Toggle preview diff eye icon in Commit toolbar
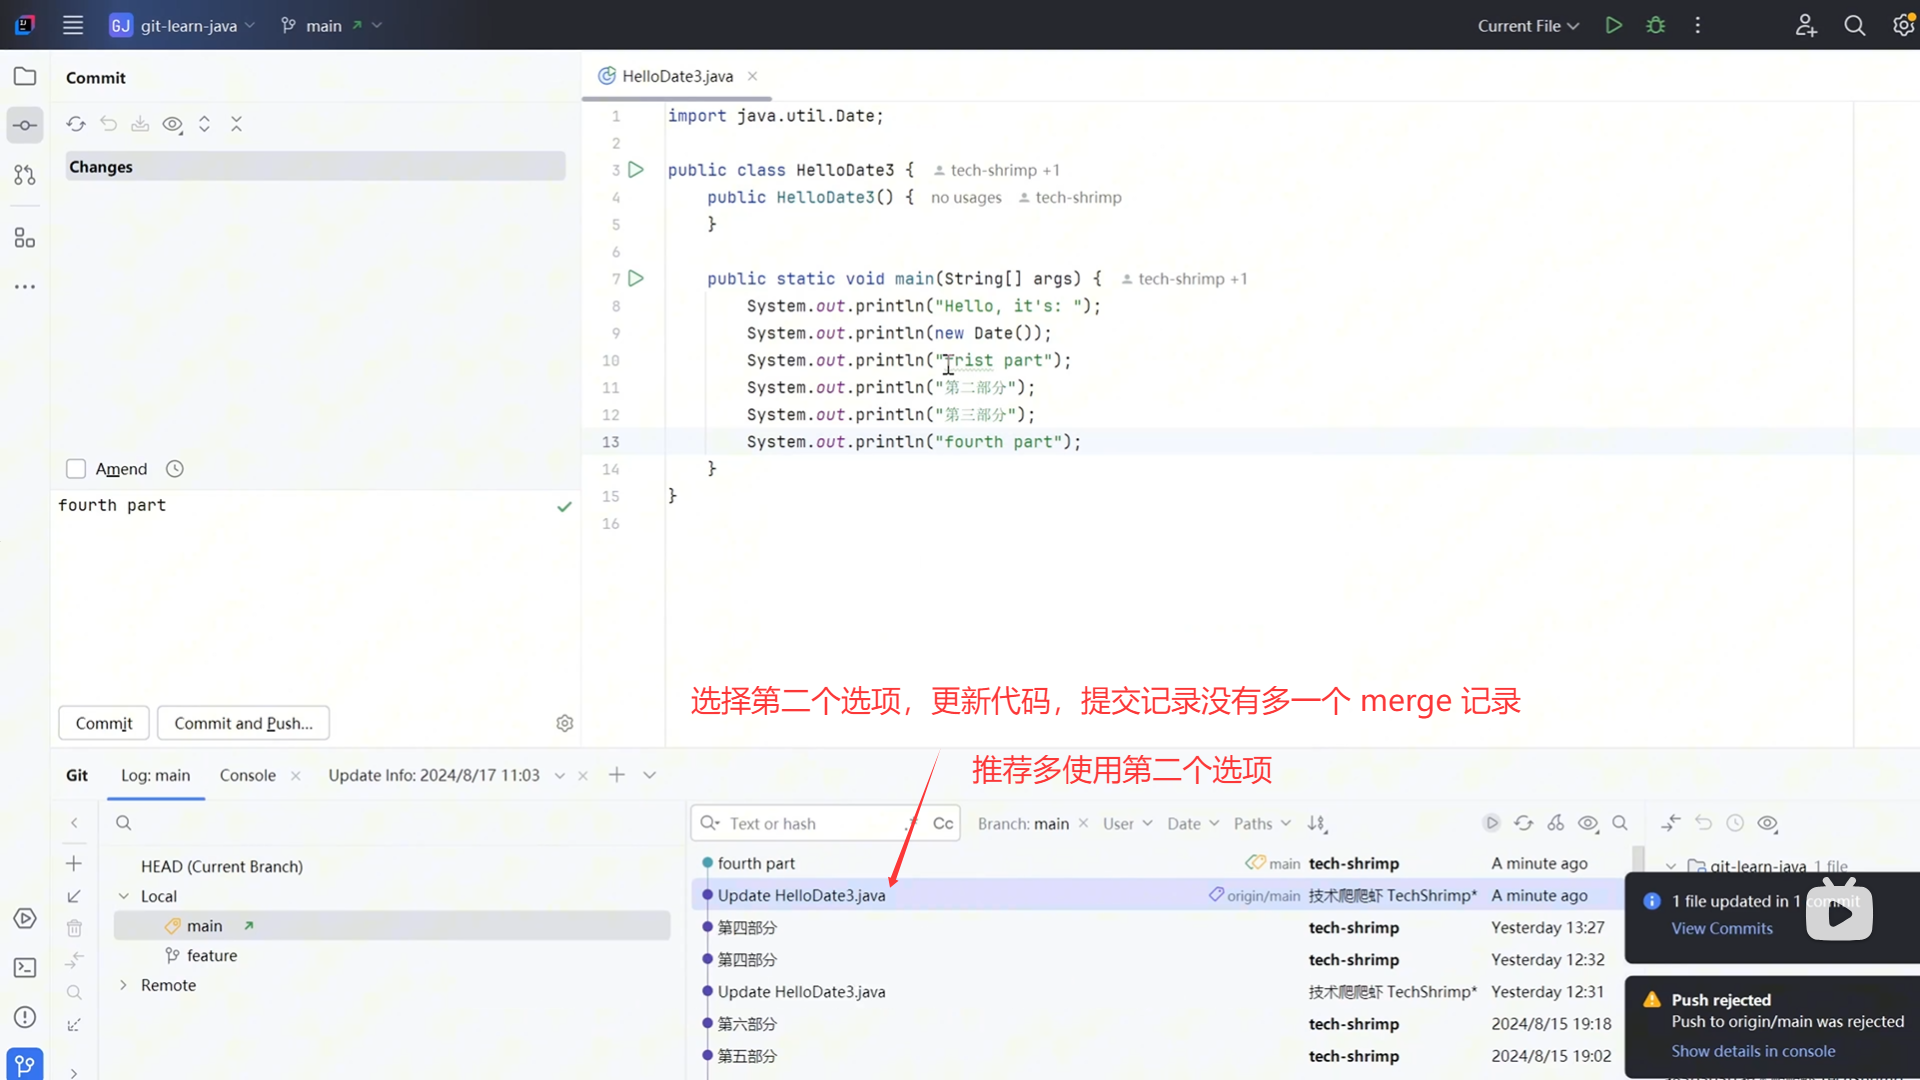This screenshot has height=1080, width=1920. coord(172,124)
